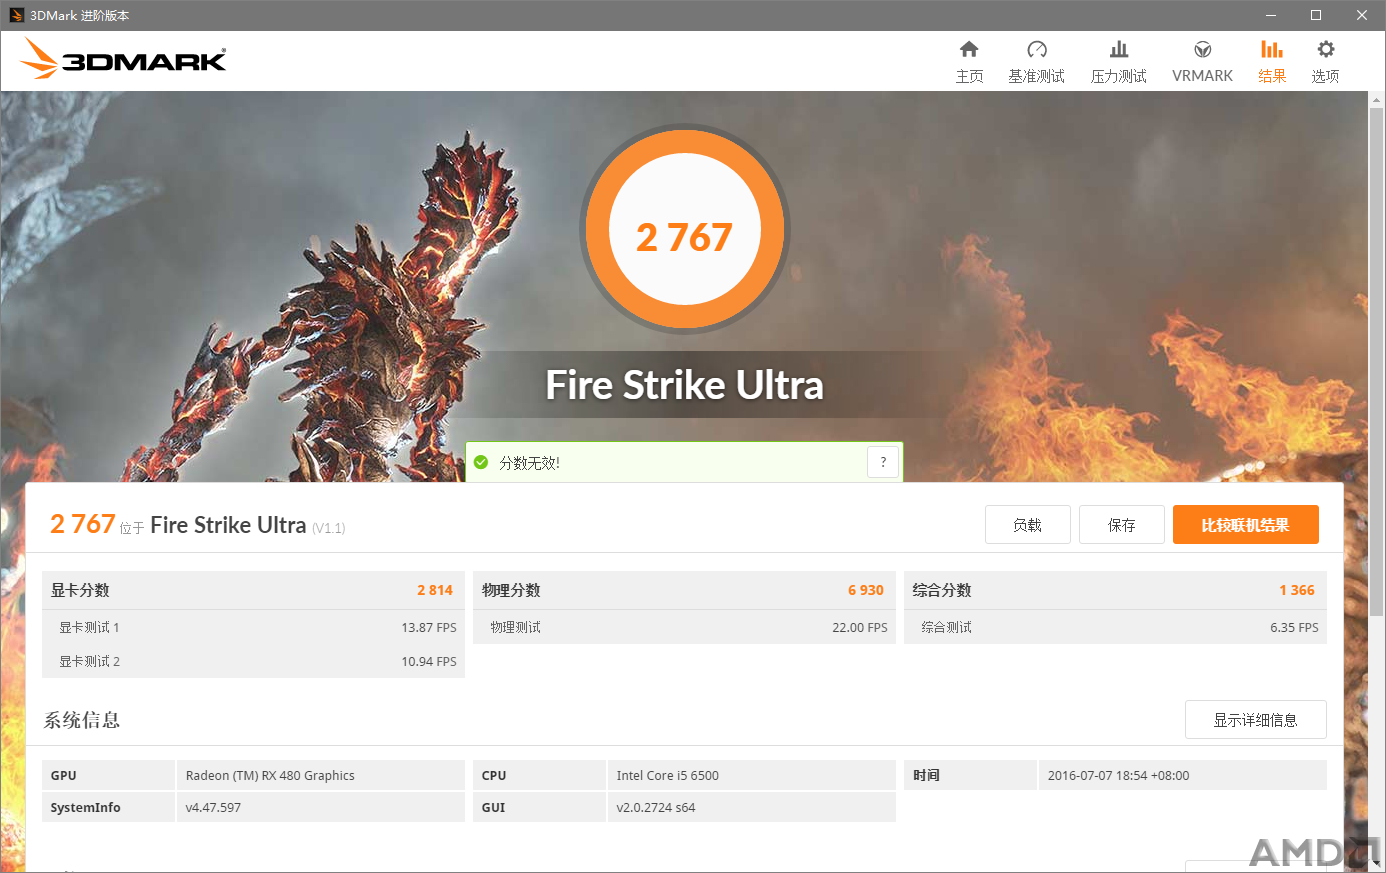Click the 物理测试 22.00 FPS row
1386x873 pixels.
click(x=684, y=627)
